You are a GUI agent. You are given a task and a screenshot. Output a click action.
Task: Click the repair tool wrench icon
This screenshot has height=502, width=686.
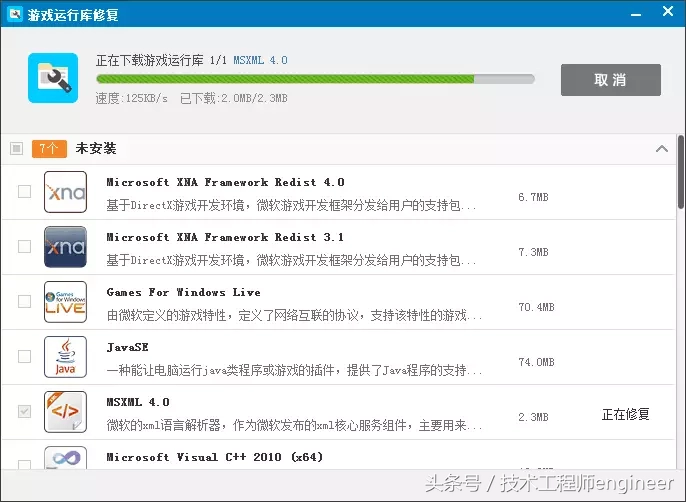click(53, 78)
